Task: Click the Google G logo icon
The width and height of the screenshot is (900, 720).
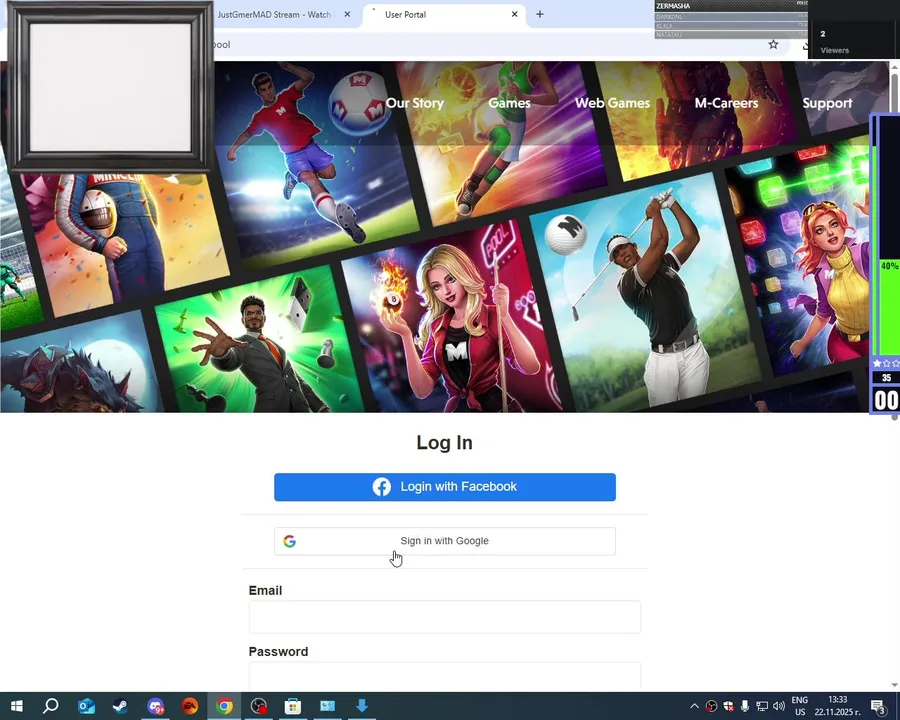Action: 290,541
